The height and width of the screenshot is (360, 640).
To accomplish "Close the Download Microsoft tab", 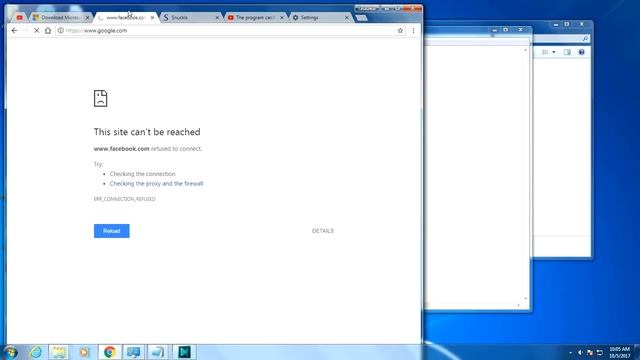I will (87, 18).
